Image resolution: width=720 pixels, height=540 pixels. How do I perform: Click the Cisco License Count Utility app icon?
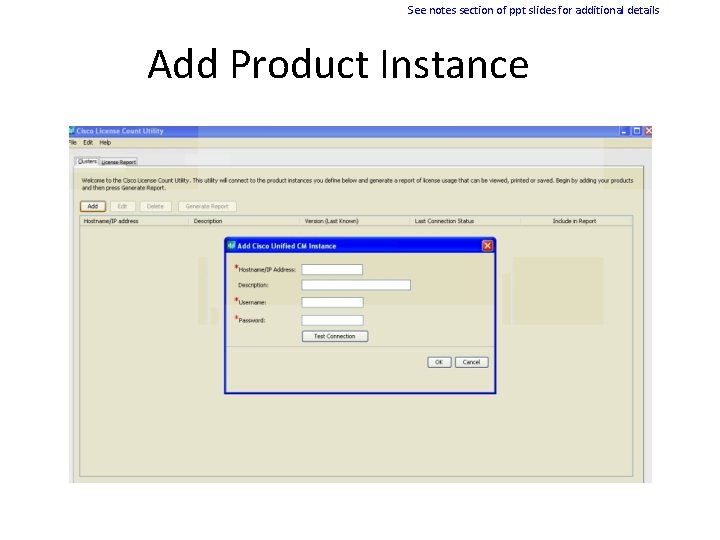[72, 131]
